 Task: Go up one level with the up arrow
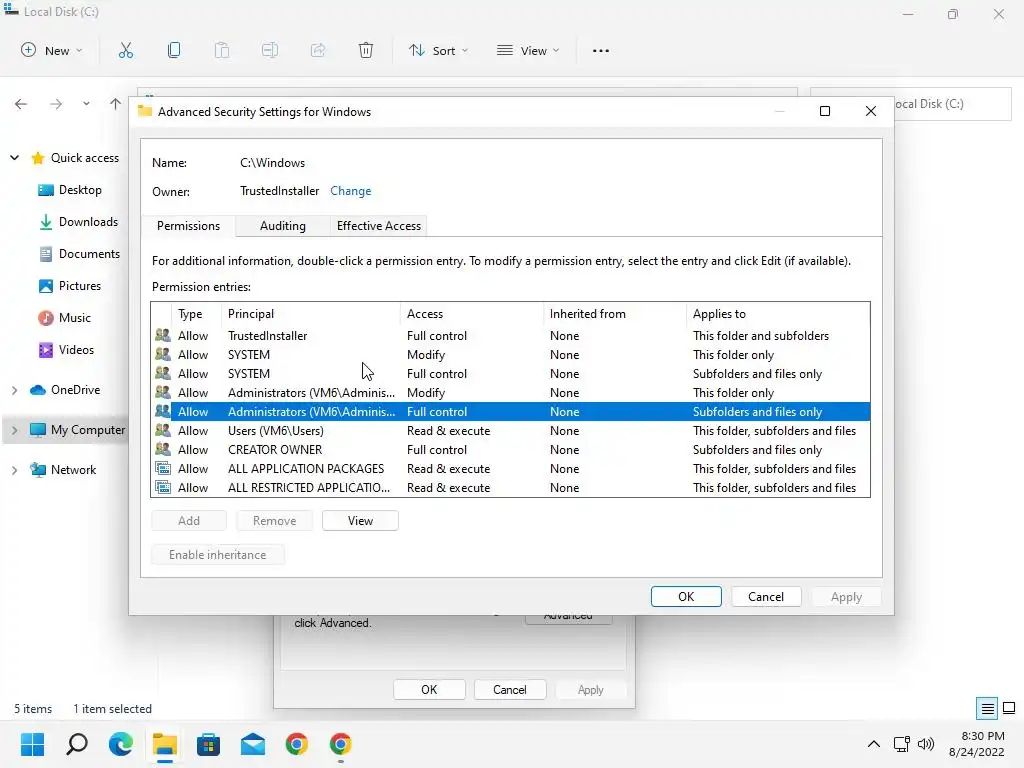coord(116,104)
